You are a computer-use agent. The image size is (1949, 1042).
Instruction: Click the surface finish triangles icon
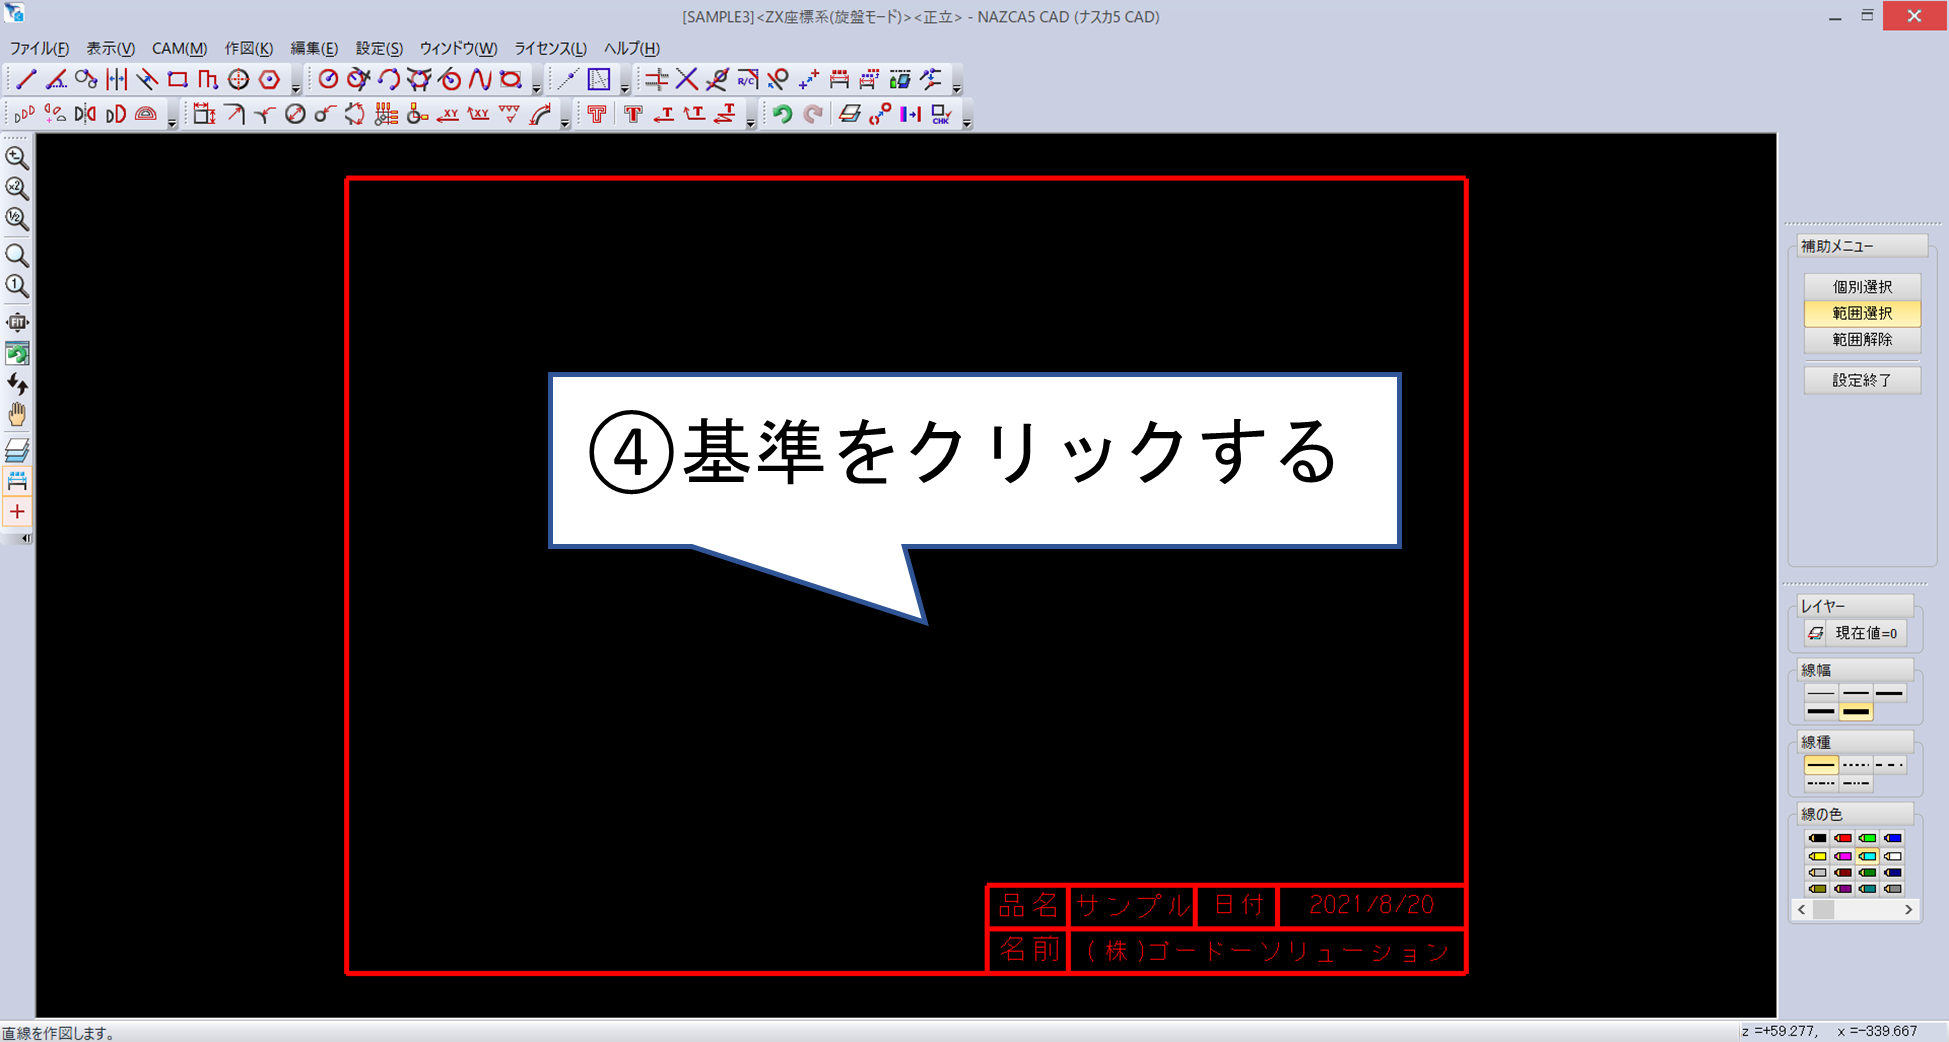(x=509, y=114)
